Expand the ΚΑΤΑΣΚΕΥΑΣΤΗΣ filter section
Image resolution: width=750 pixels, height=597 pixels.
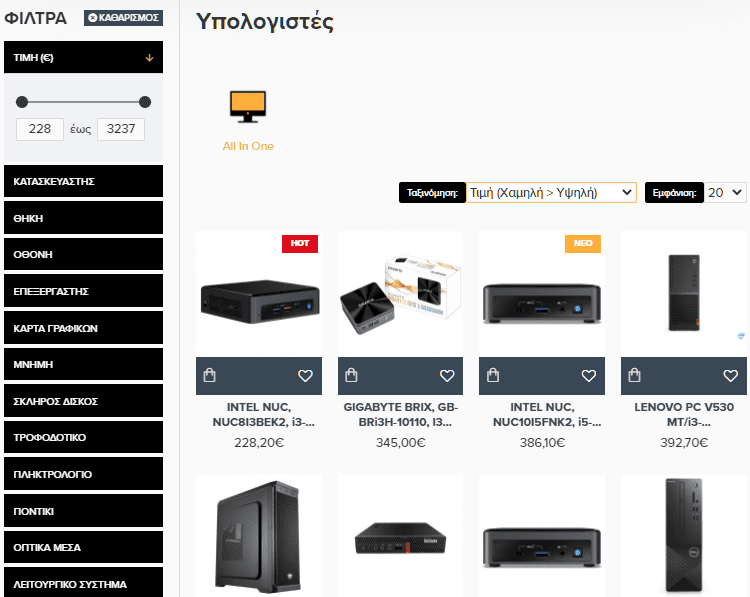click(x=83, y=181)
